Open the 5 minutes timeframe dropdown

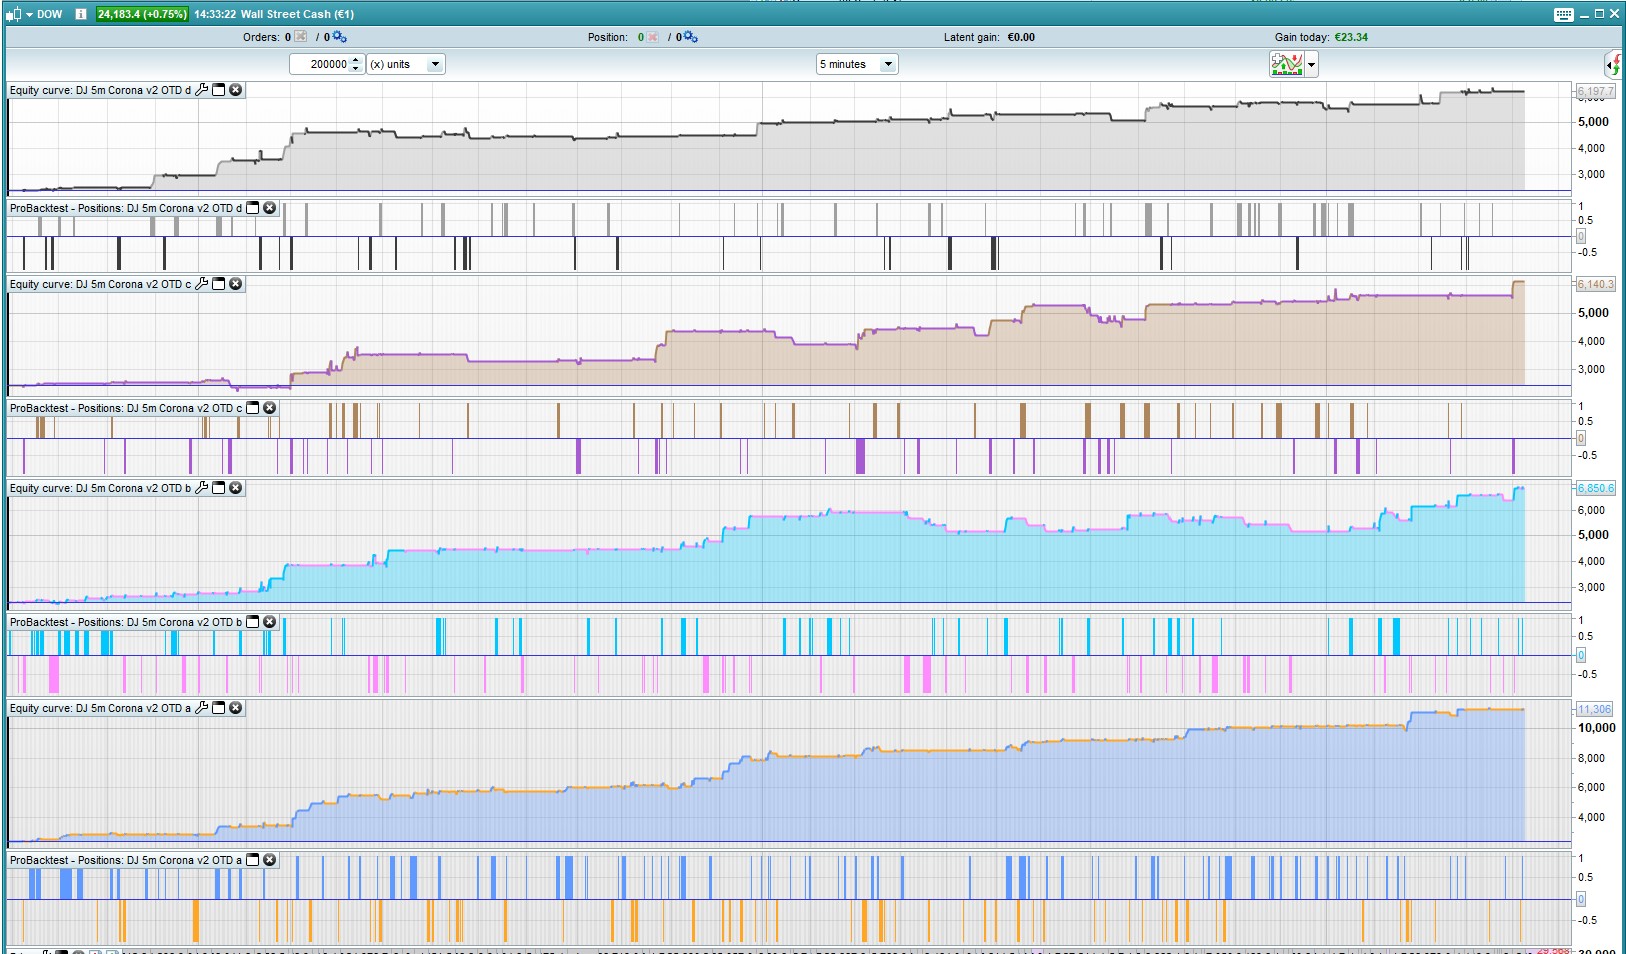pyautogui.click(x=887, y=64)
